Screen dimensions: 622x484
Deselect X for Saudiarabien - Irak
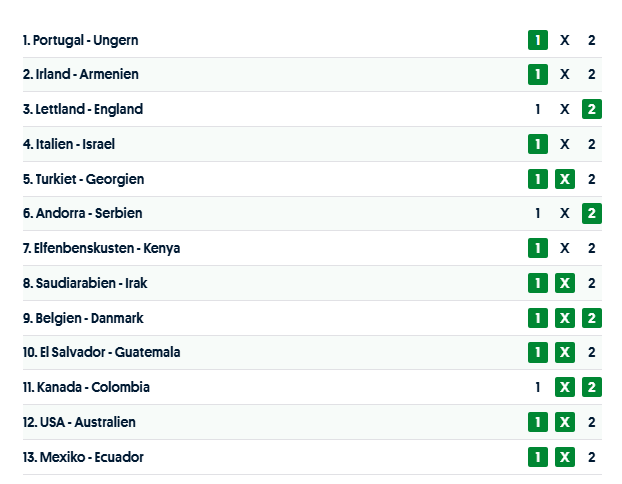(565, 283)
